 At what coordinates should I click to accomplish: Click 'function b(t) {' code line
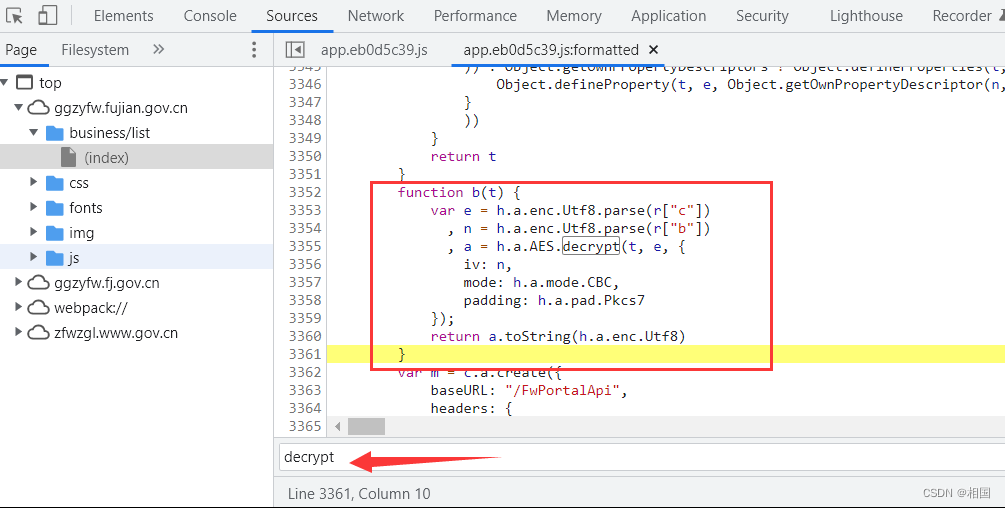coord(459,192)
